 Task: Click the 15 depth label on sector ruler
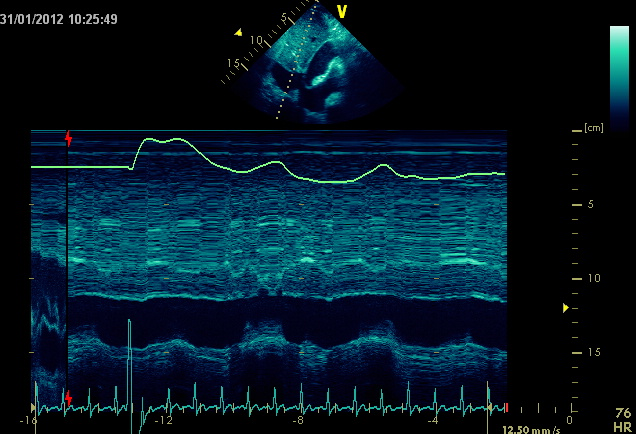point(233,64)
